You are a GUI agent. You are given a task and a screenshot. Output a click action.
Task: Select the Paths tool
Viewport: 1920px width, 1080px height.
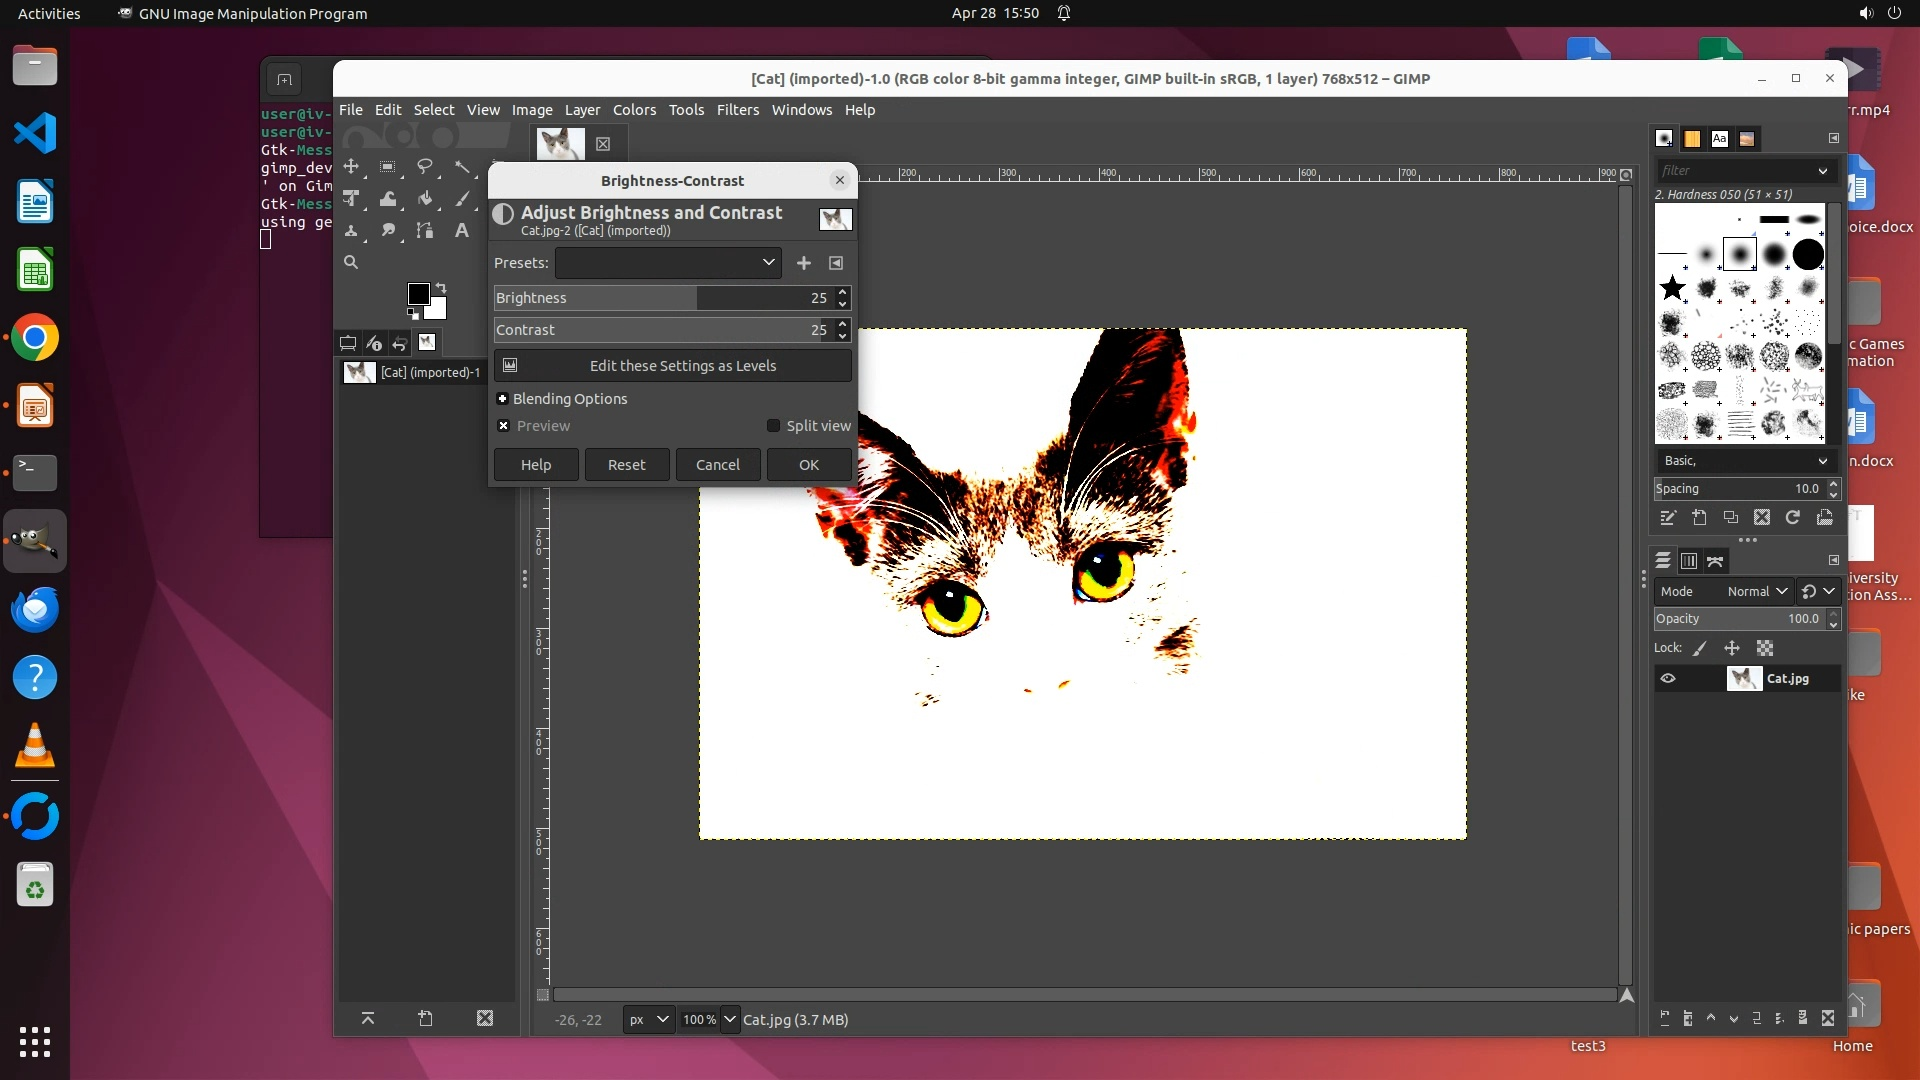(425, 231)
